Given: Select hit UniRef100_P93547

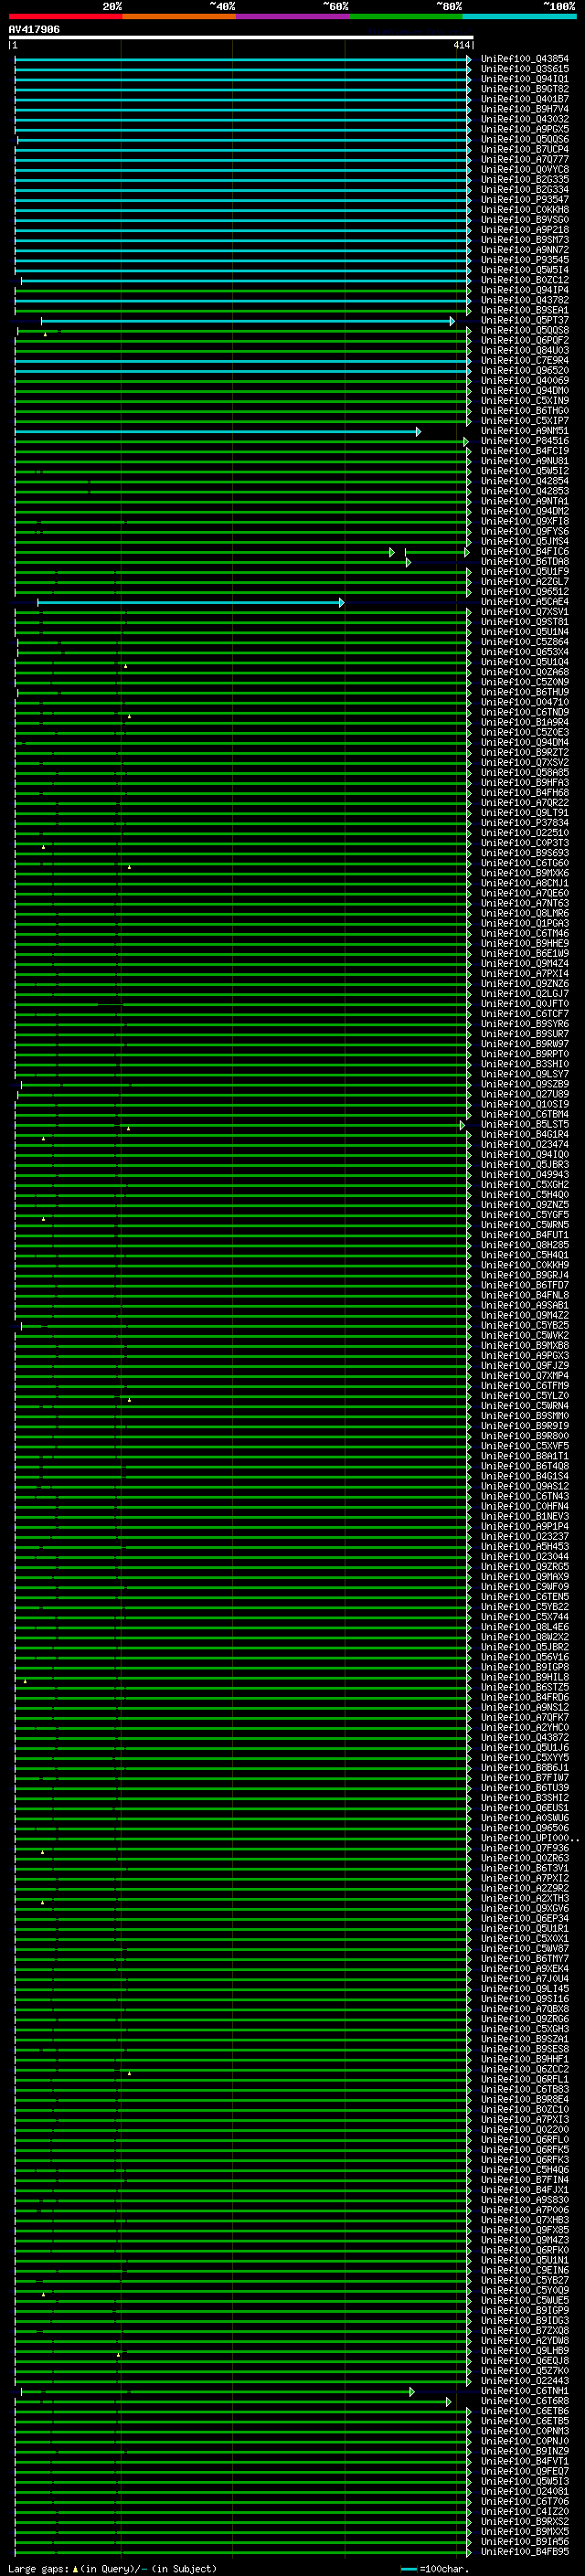Looking at the screenshot, I should click(x=524, y=200).
